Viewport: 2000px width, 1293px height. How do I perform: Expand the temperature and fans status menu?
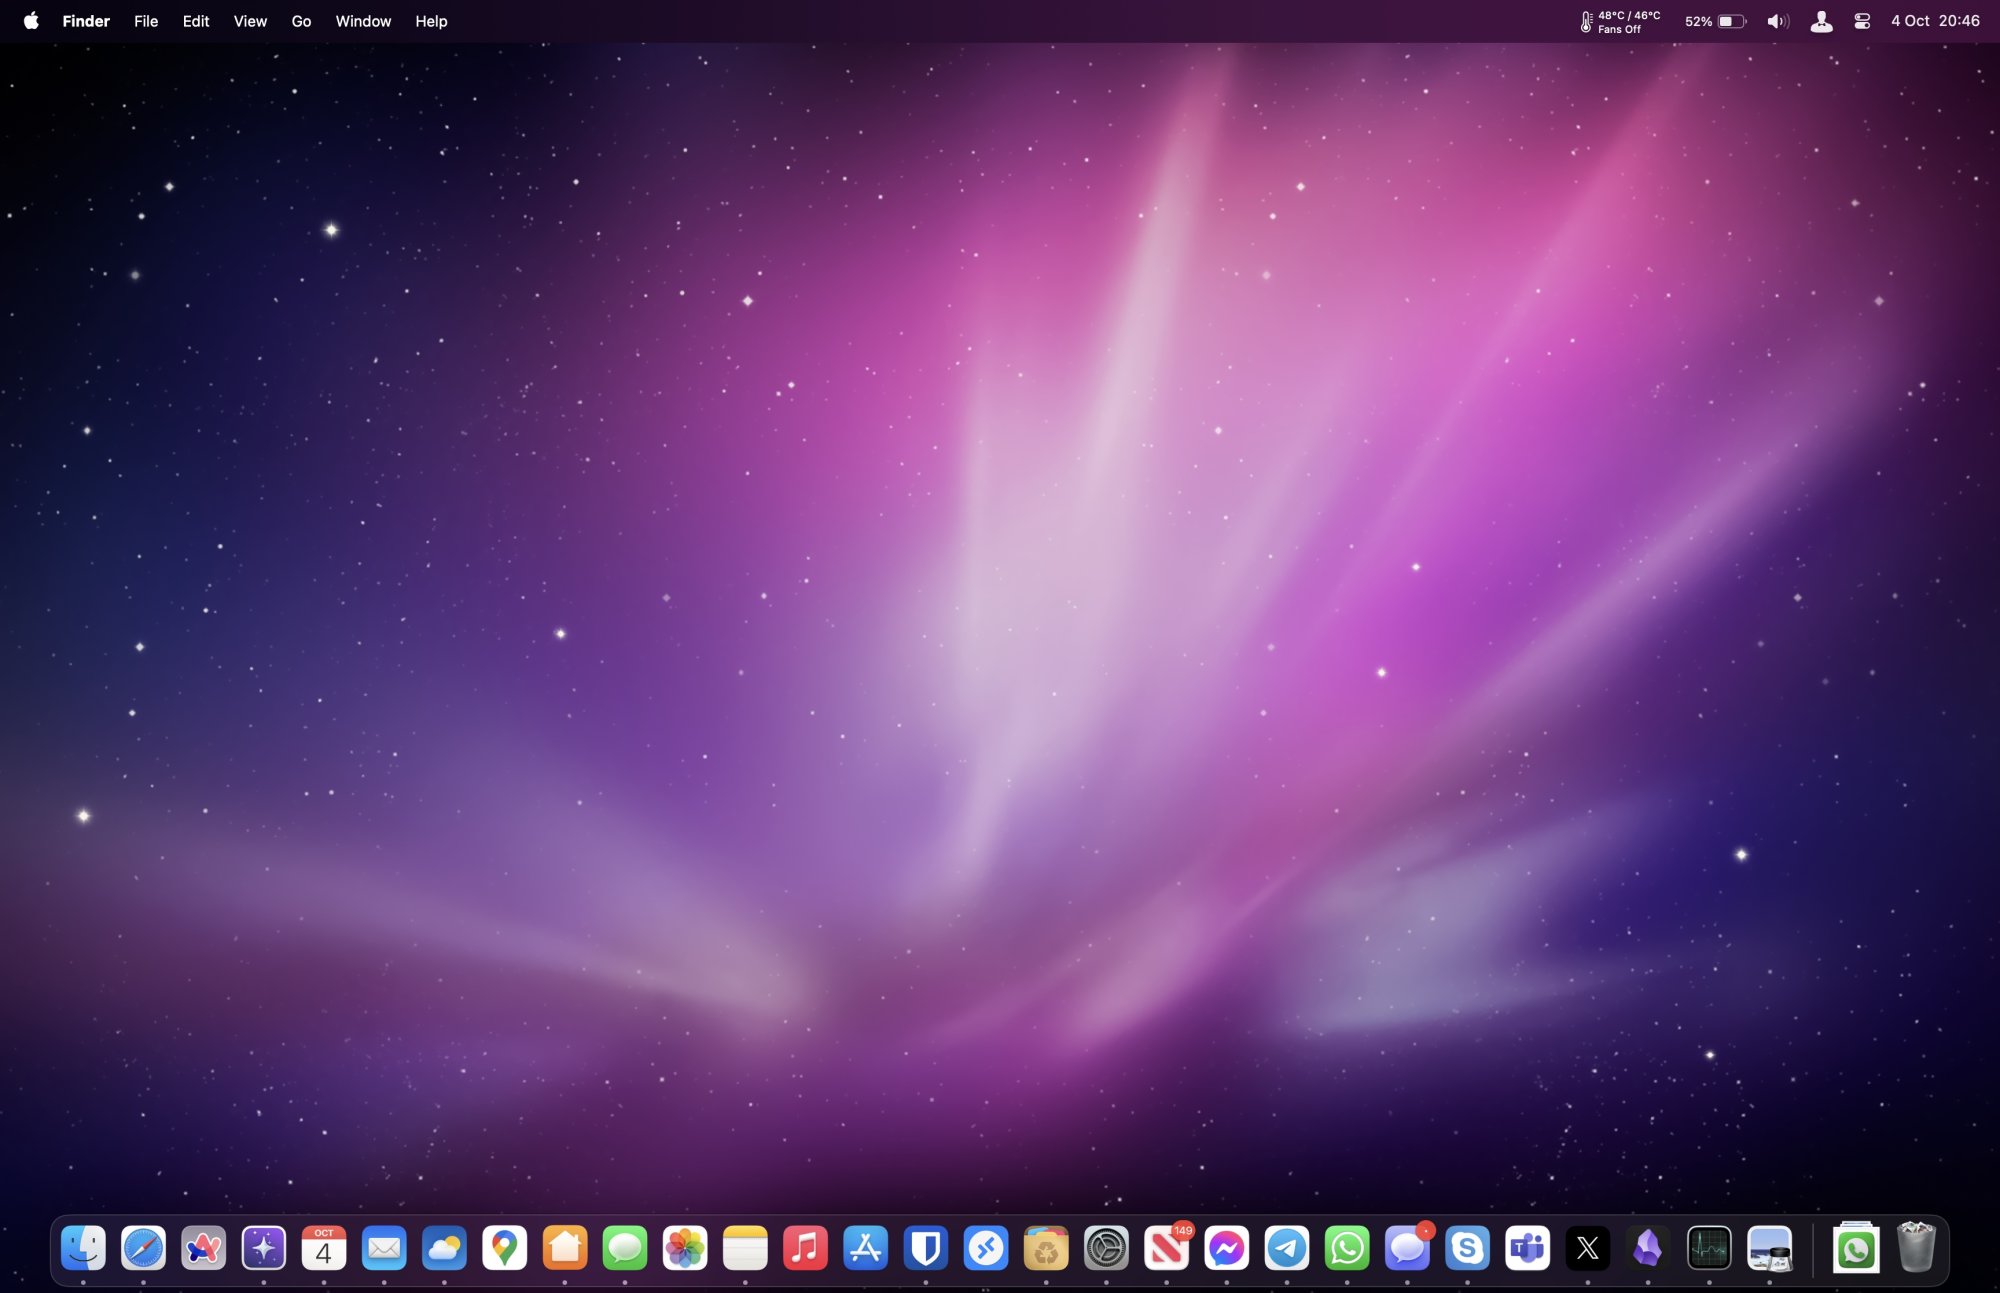(1620, 21)
